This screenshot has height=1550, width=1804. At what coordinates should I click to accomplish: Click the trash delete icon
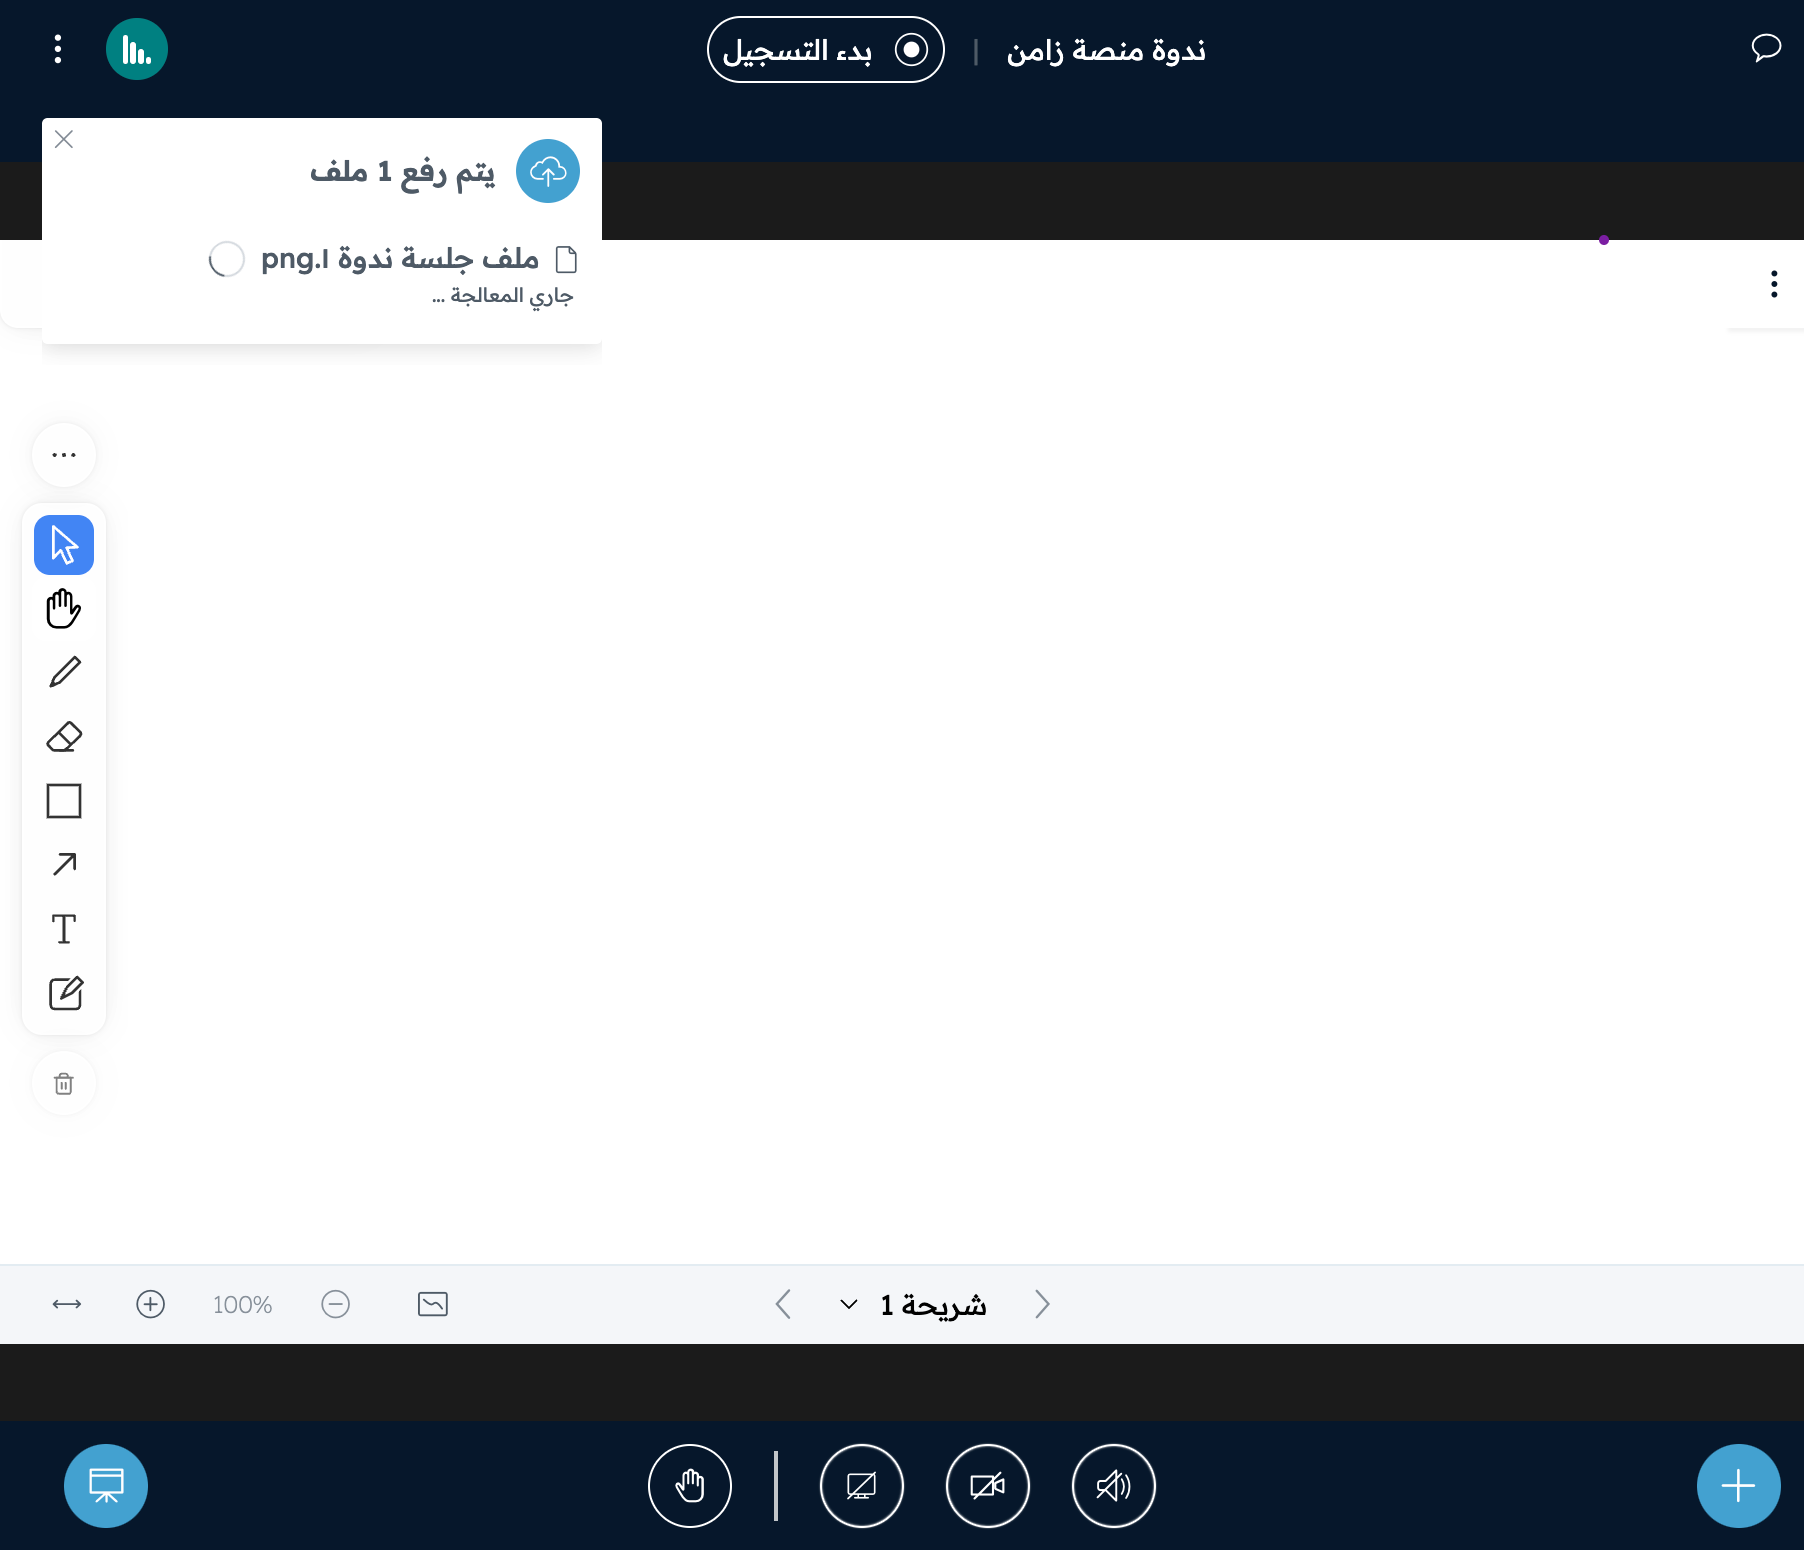[64, 1083]
